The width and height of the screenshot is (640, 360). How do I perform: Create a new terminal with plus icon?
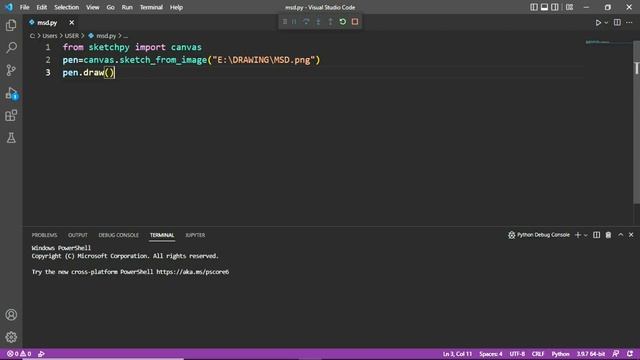coord(578,235)
